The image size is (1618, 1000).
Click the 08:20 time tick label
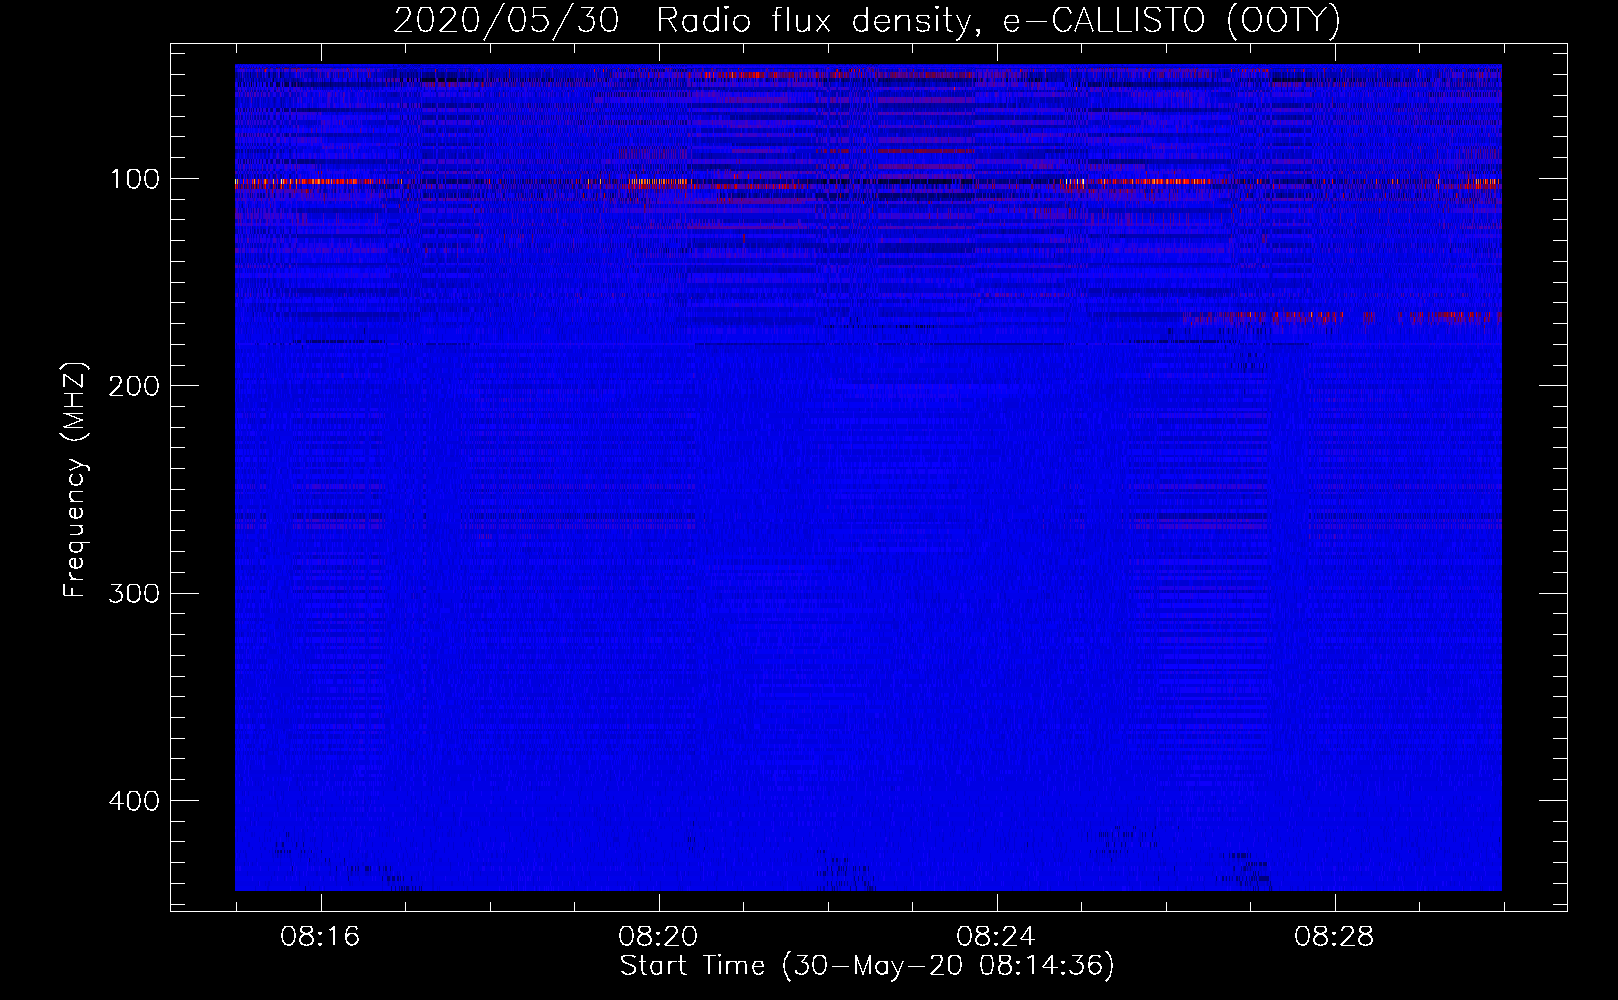658,937
